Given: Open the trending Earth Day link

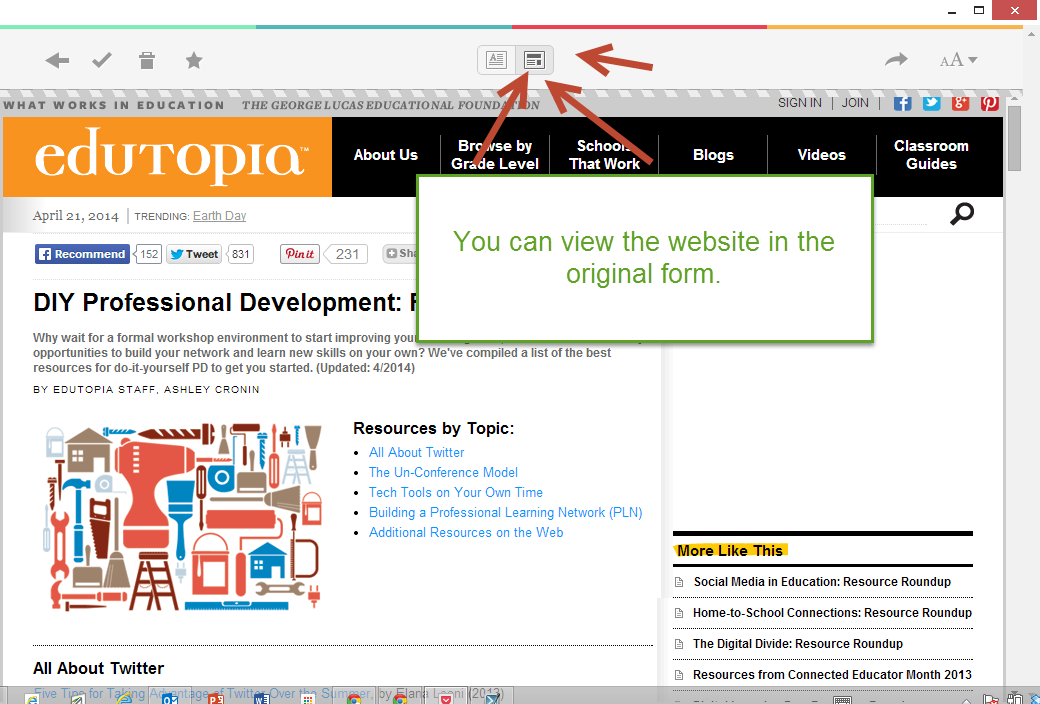Looking at the screenshot, I should point(220,216).
